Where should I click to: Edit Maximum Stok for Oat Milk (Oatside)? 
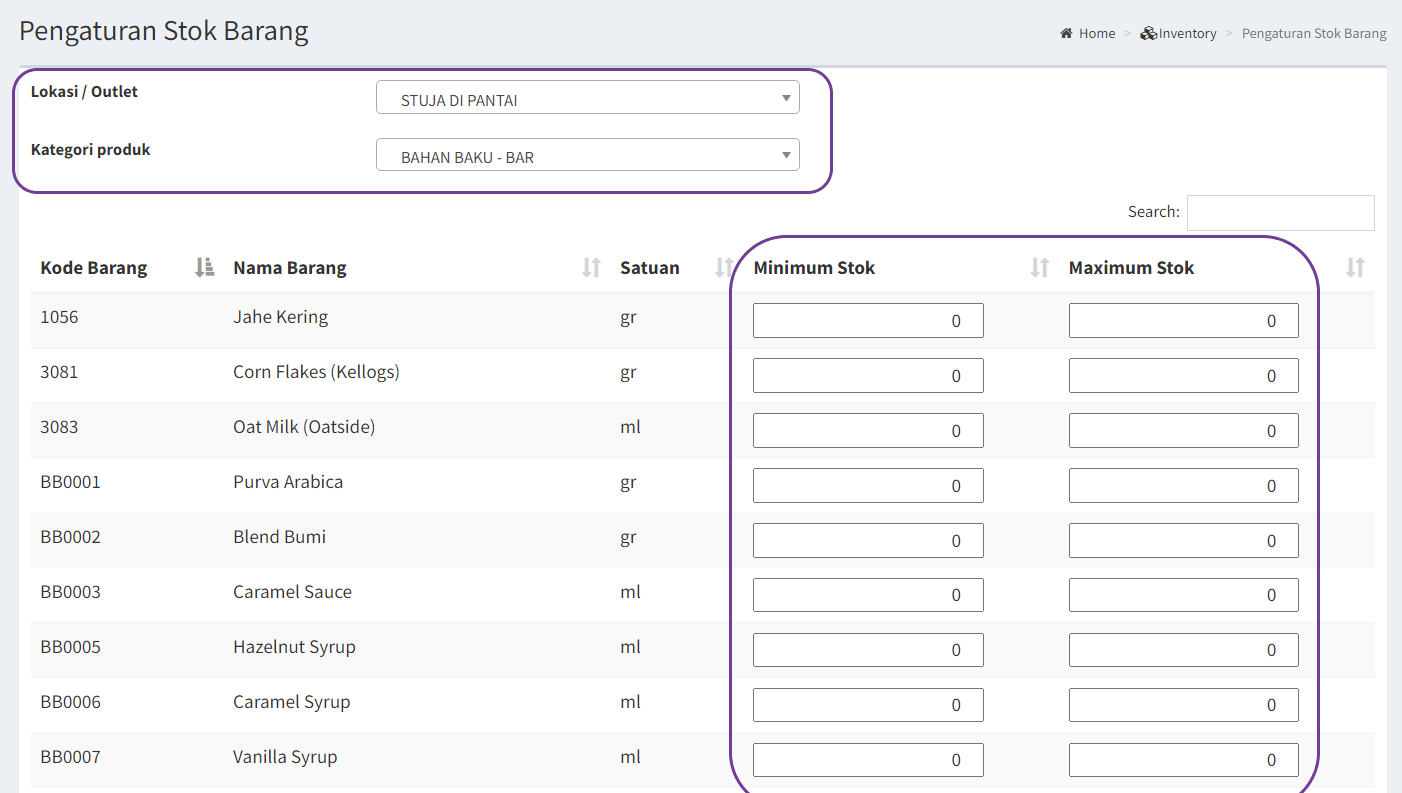pos(1184,431)
